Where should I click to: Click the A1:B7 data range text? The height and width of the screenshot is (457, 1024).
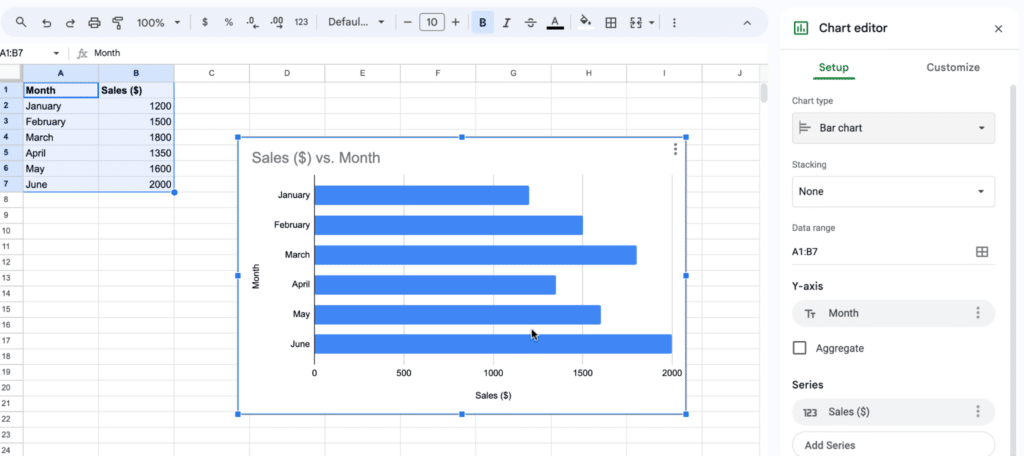(x=805, y=252)
